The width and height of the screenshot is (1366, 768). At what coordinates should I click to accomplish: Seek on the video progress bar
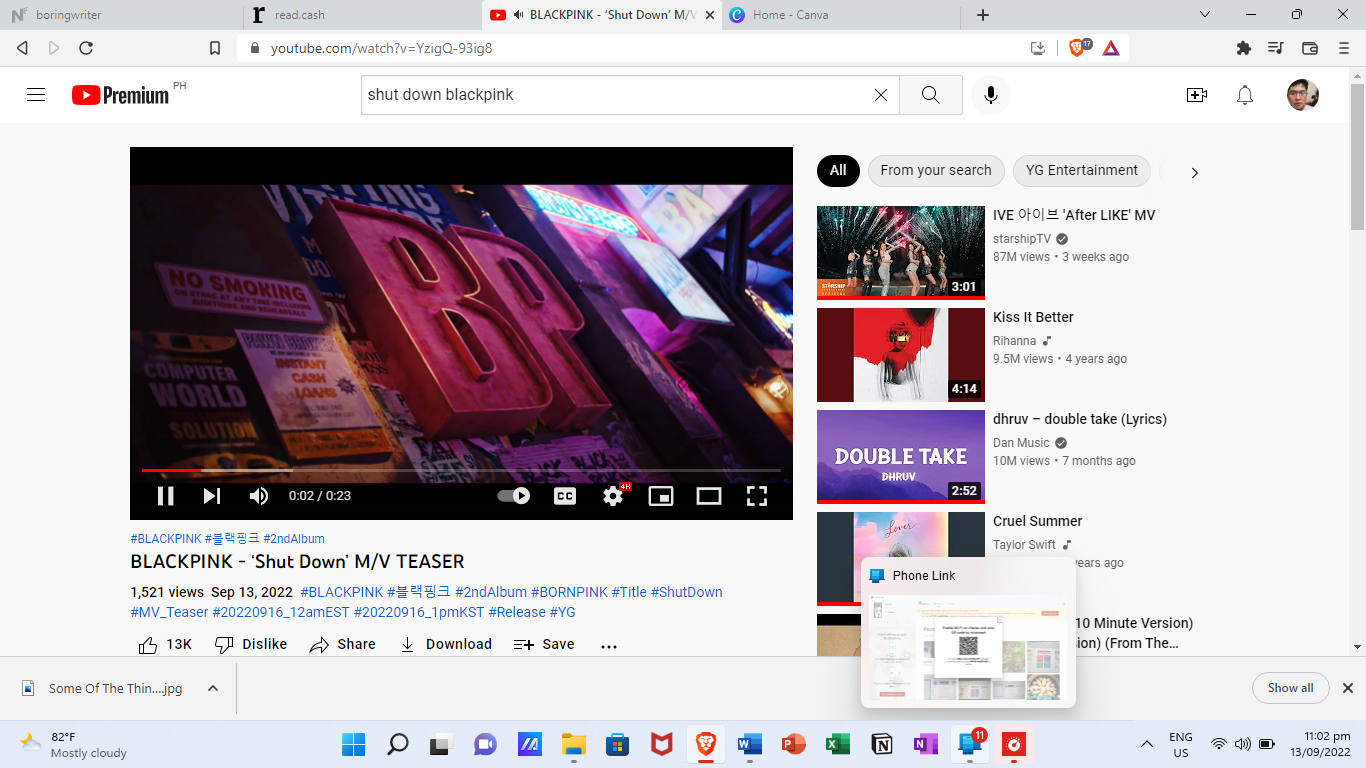[x=461, y=470]
